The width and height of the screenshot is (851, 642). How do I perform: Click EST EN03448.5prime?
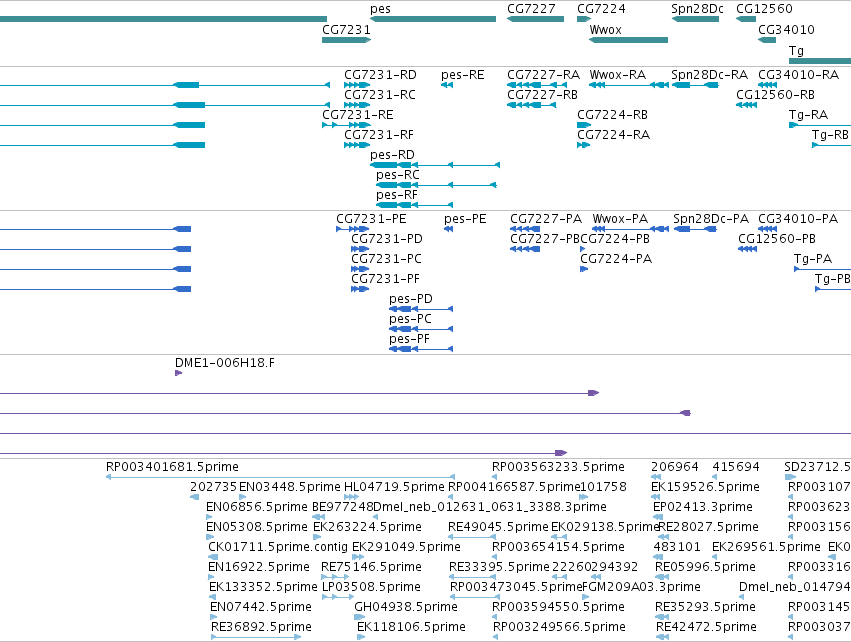[290, 487]
